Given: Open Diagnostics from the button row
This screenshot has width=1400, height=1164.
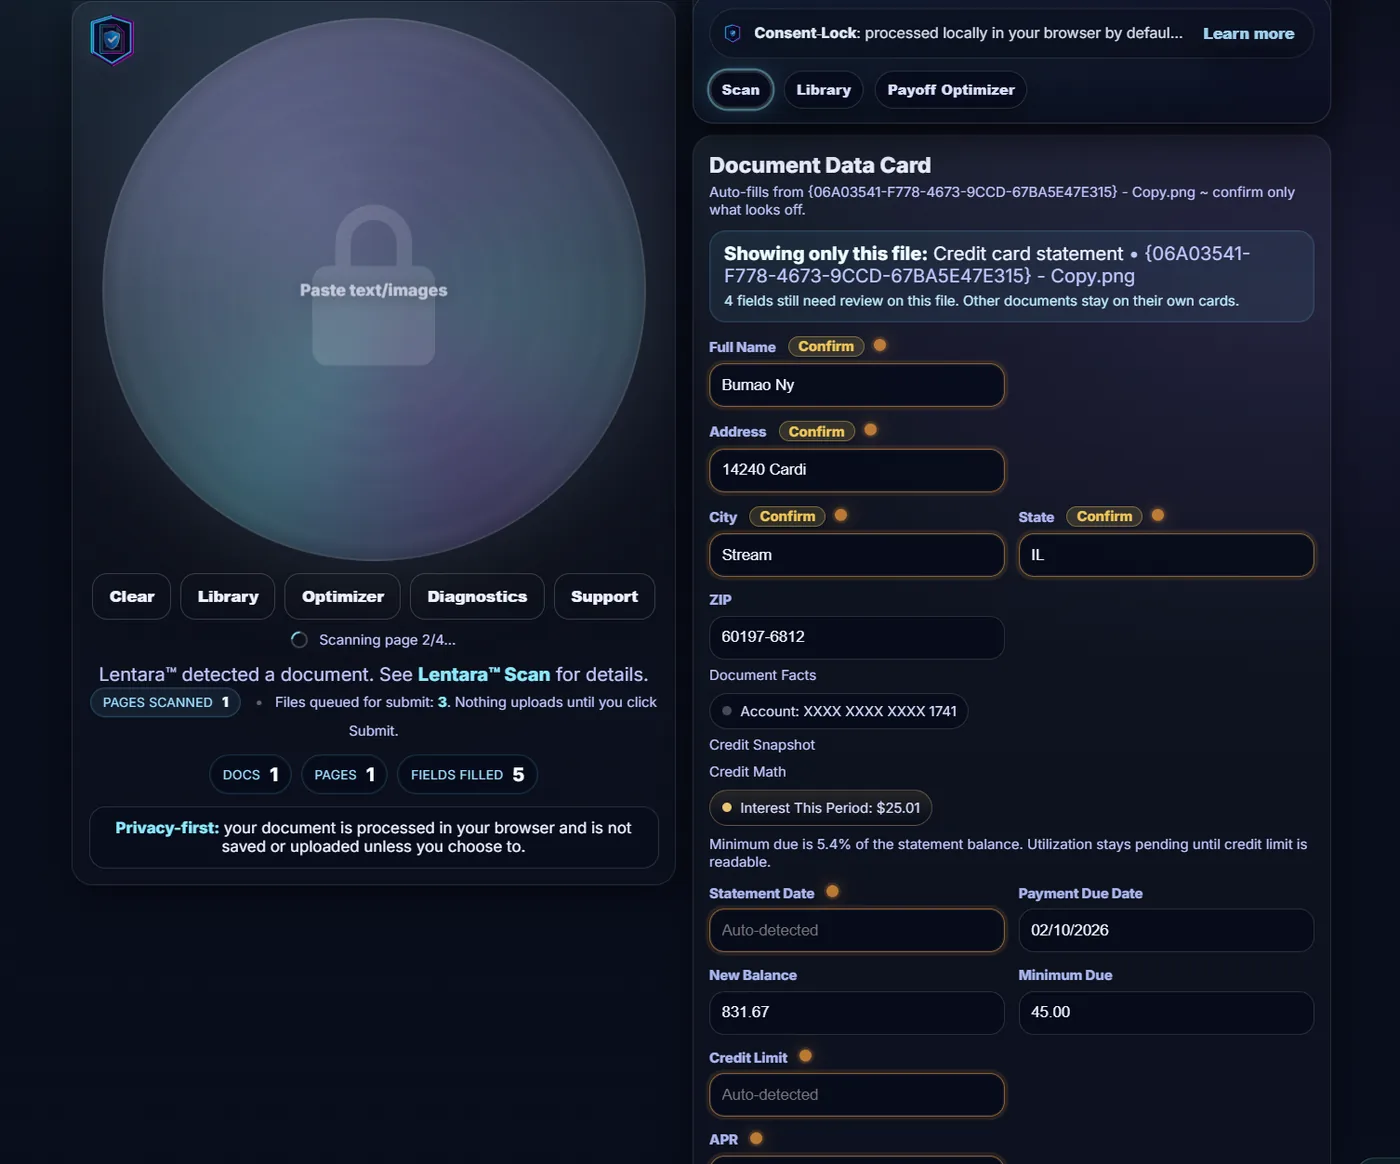Looking at the screenshot, I should [x=477, y=596].
